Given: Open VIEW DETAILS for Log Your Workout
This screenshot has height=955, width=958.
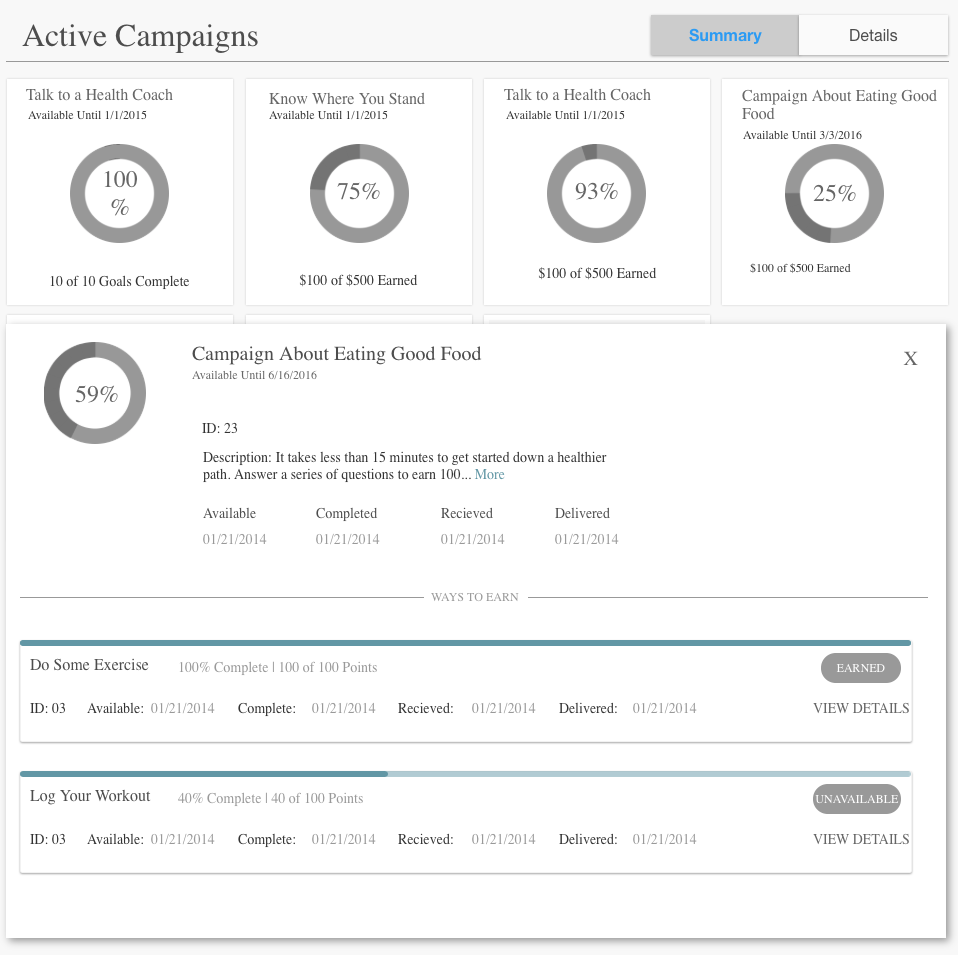Looking at the screenshot, I should [861, 839].
